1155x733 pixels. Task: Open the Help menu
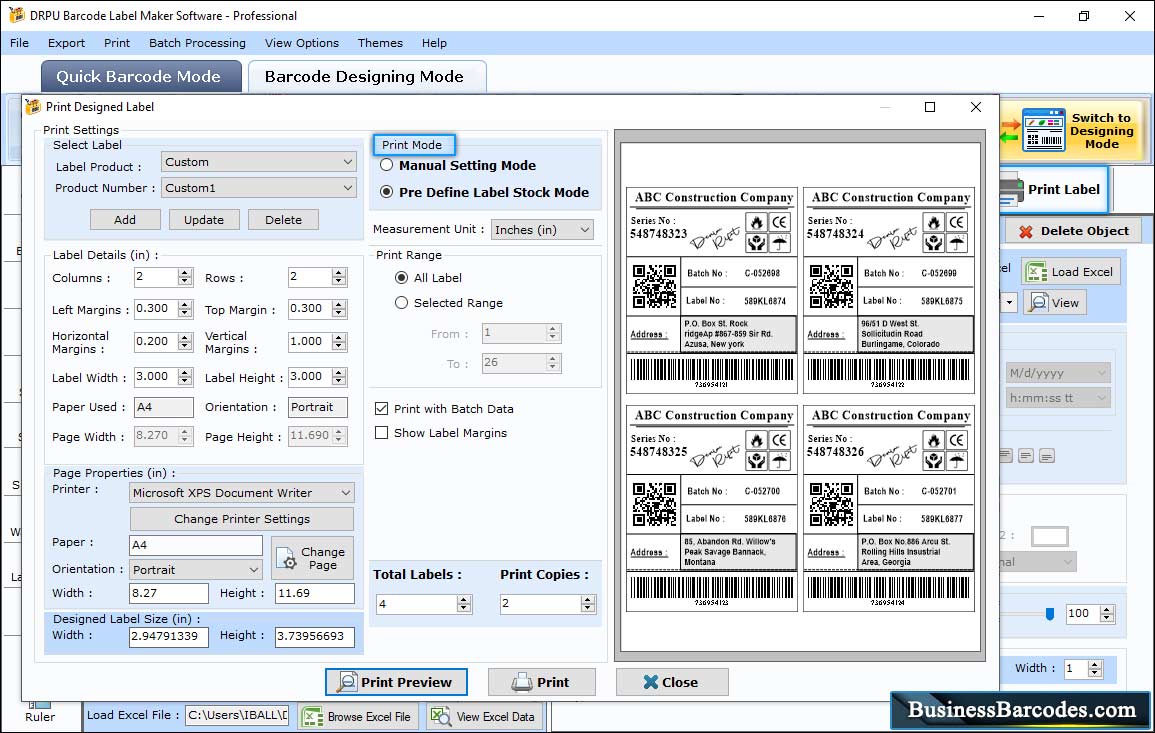434,43
